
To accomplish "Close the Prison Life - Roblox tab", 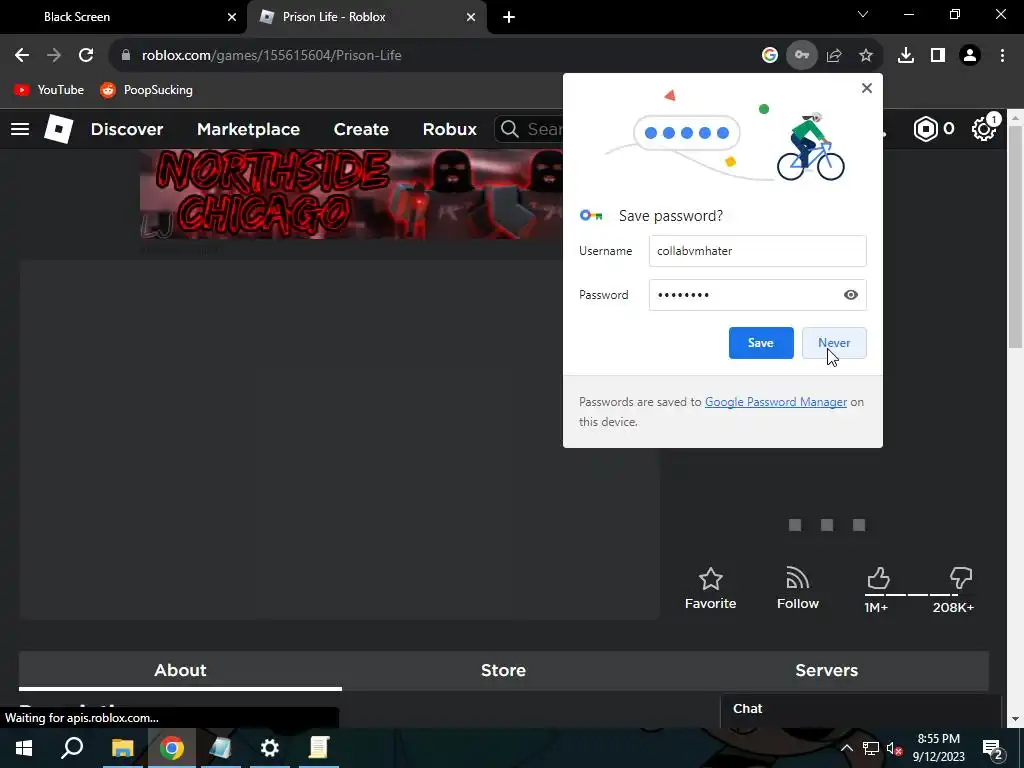I will click(x=471, y=17).
